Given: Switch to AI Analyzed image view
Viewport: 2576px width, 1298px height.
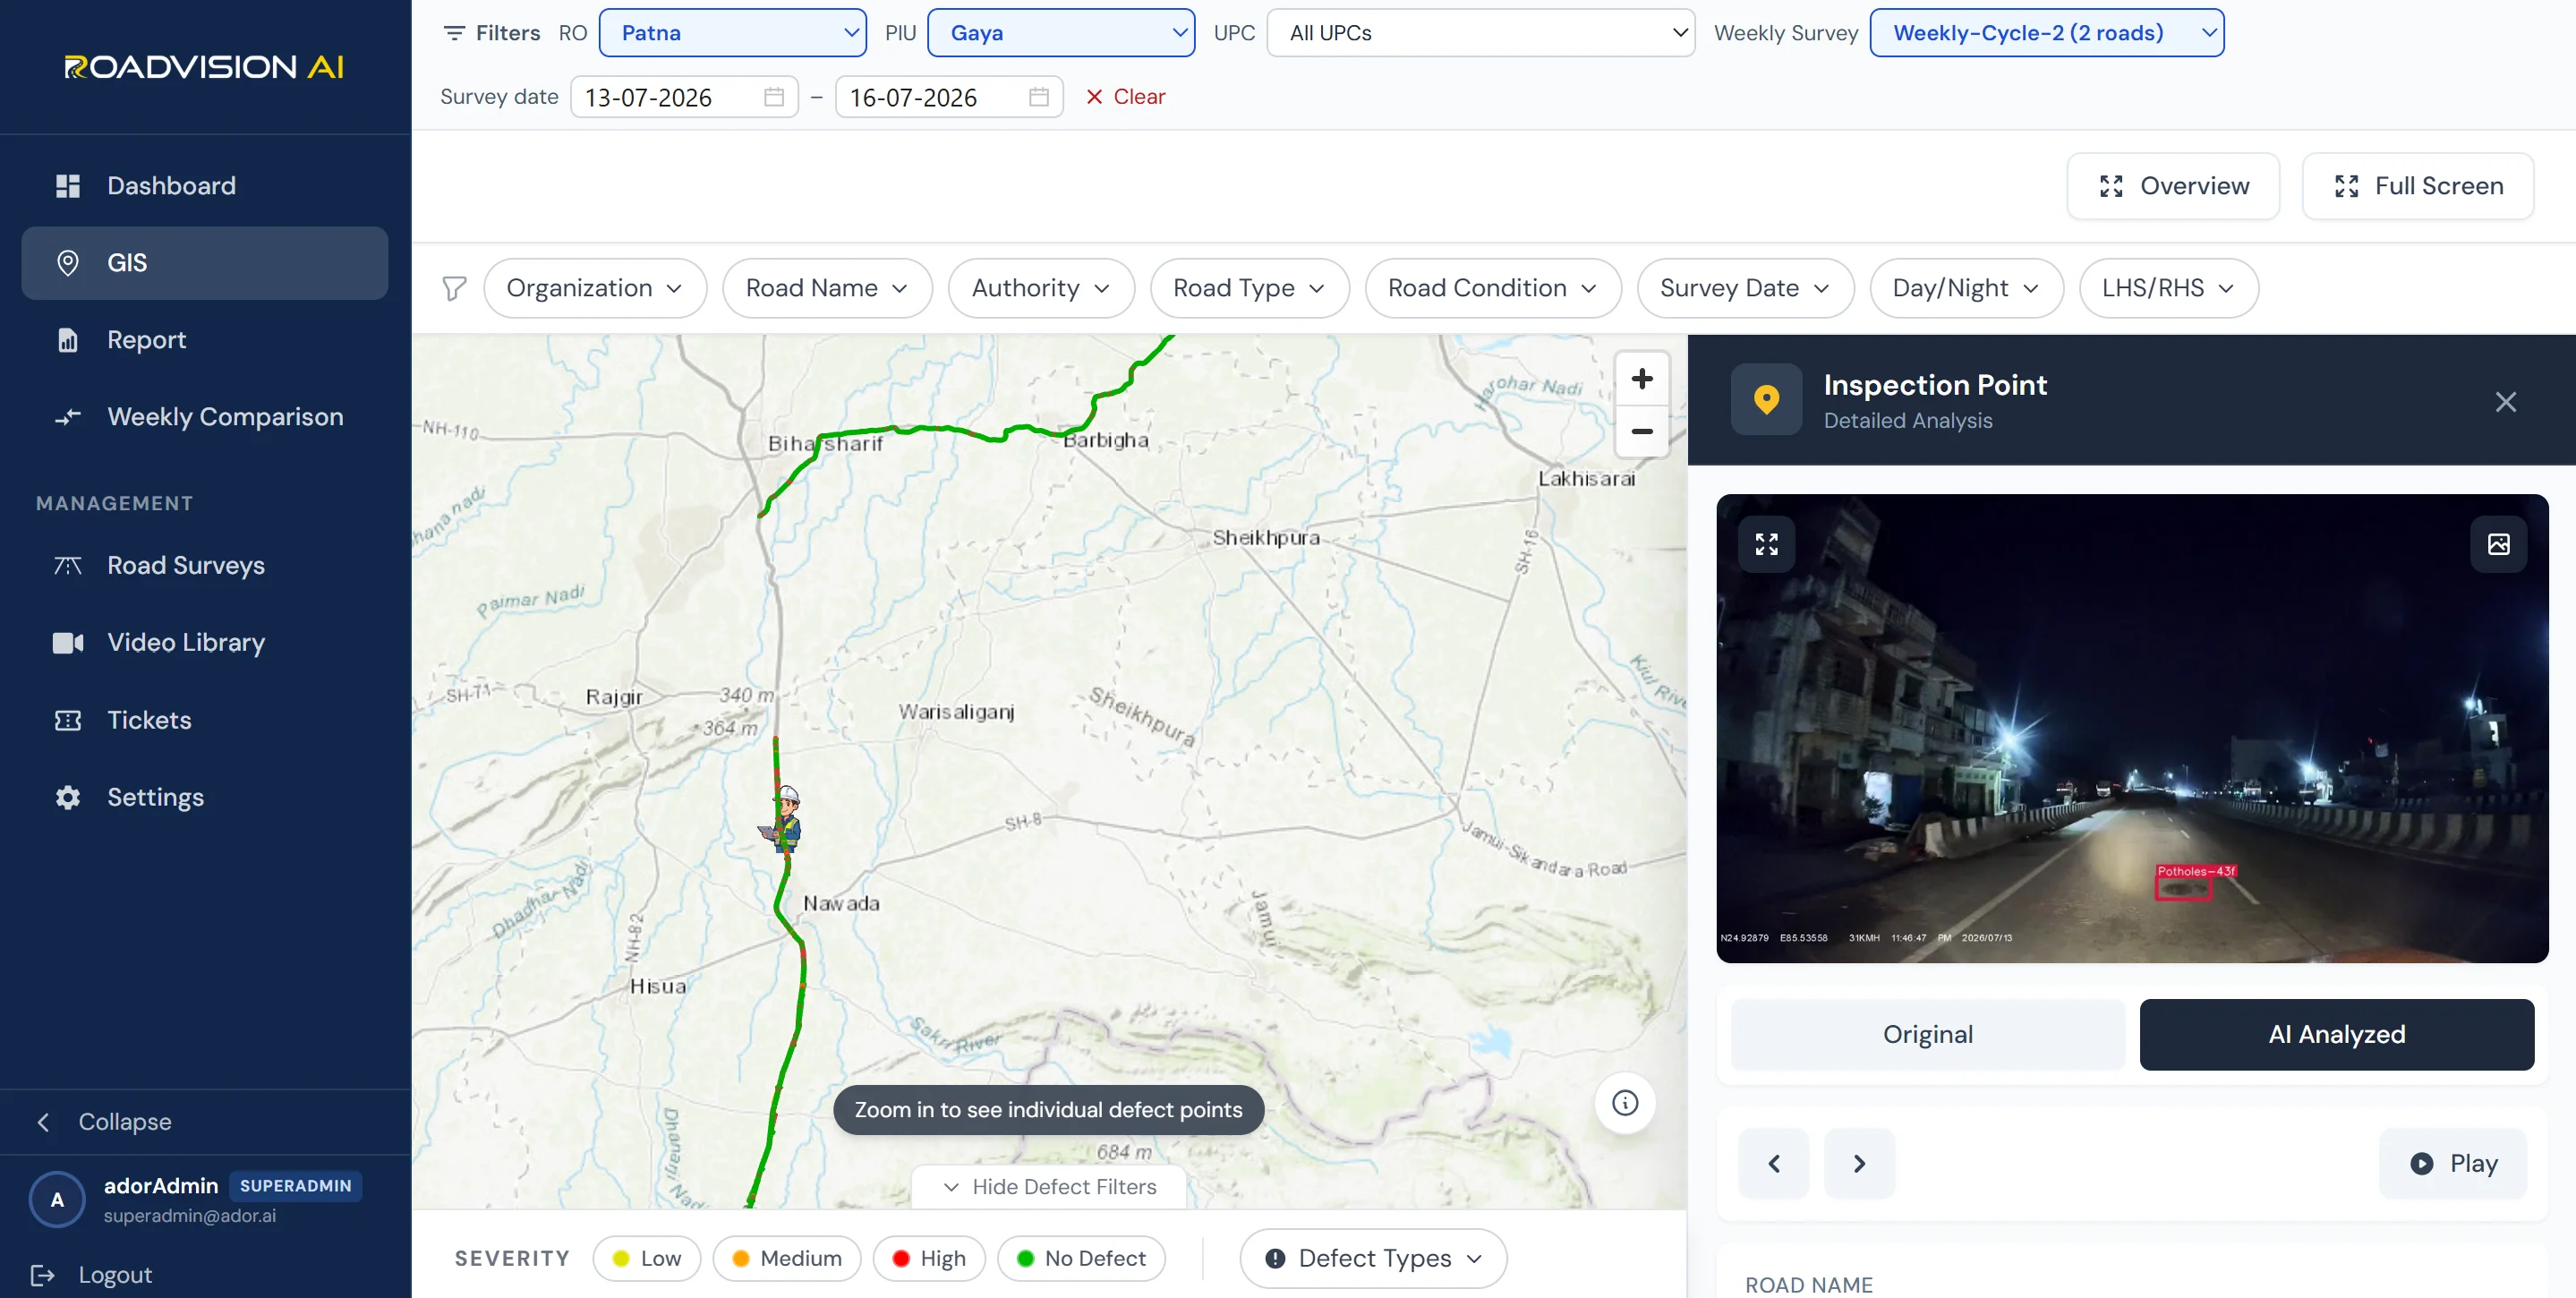Looking at the screenshot, I should point(2336,1034).
